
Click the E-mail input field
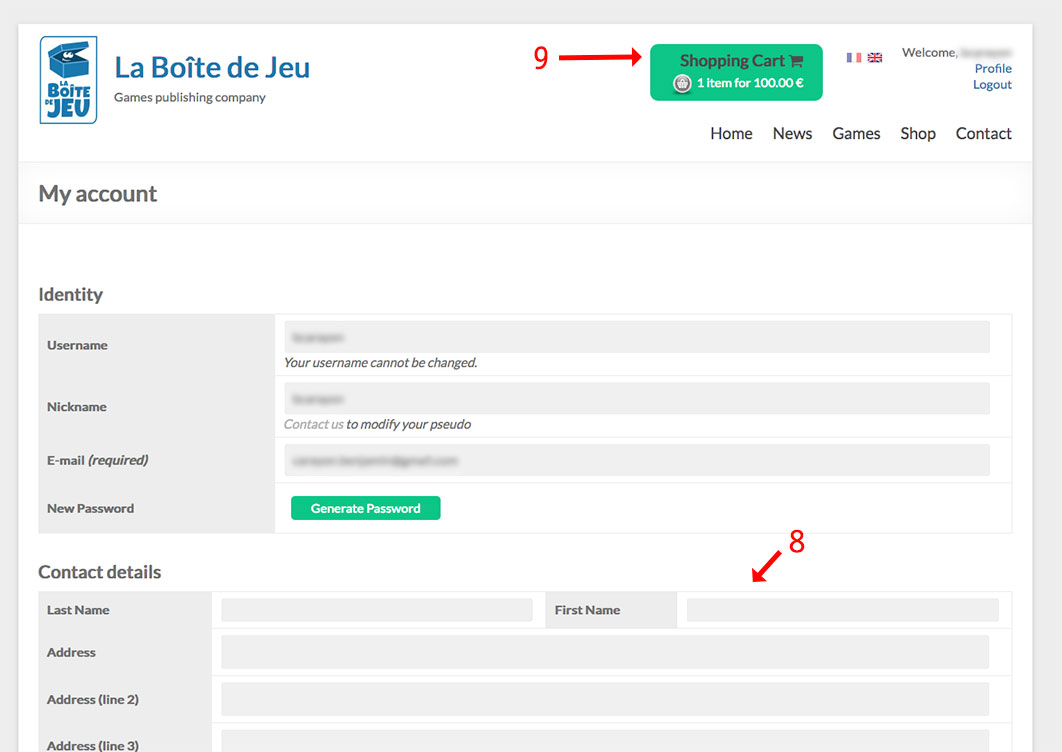[x=636, y=461]
